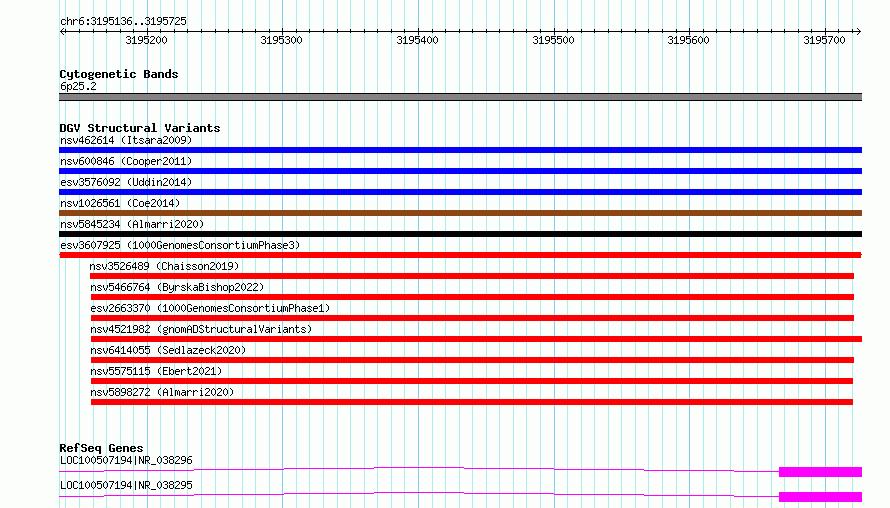
Task: Select the blue bar under nsv600846
Action: [460, 171]
